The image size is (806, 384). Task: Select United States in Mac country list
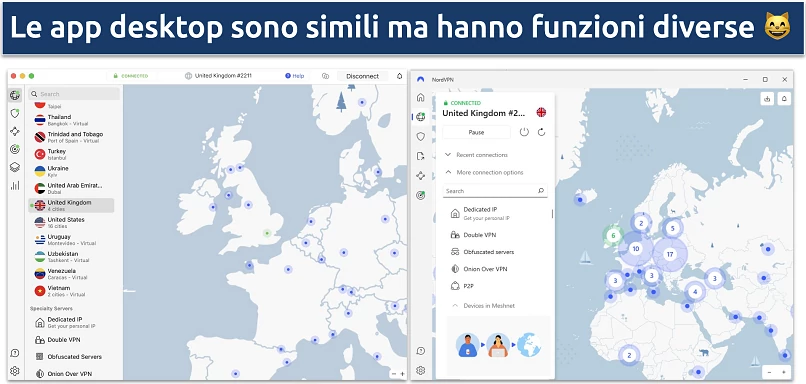(x=72, y=223)
